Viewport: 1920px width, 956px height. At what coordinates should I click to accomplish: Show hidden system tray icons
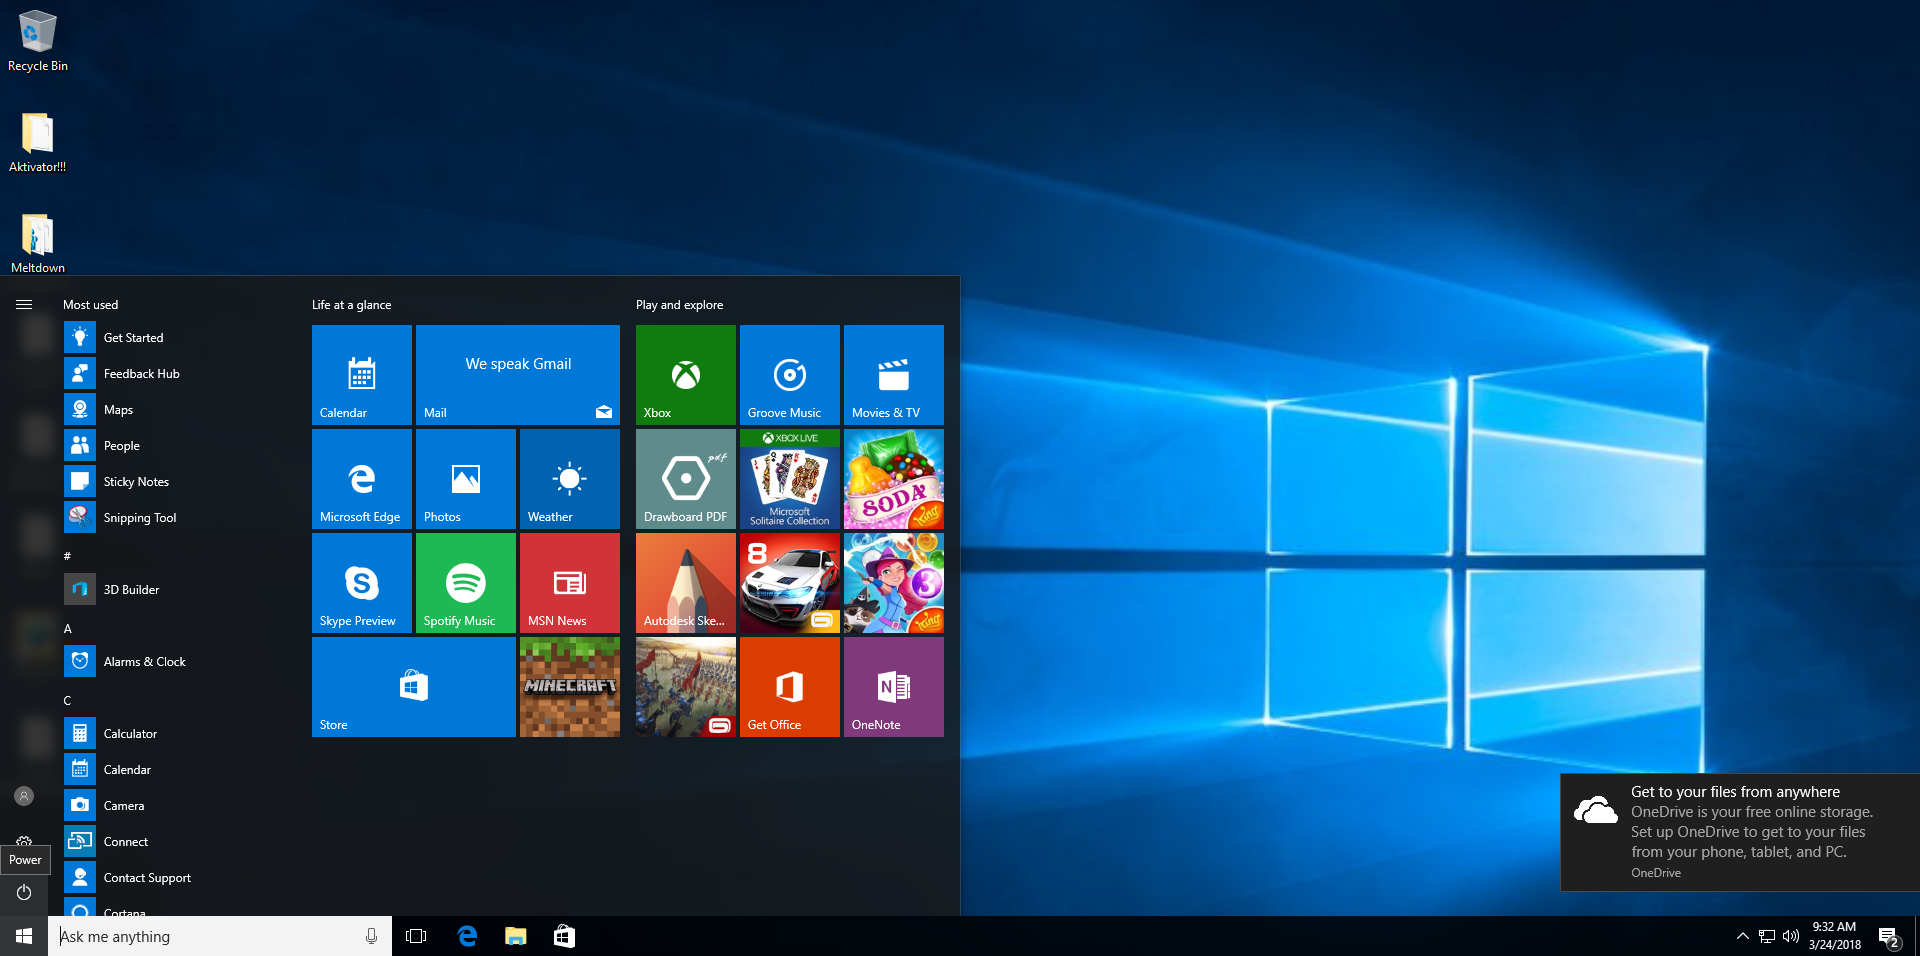[x=1743, y=936]
